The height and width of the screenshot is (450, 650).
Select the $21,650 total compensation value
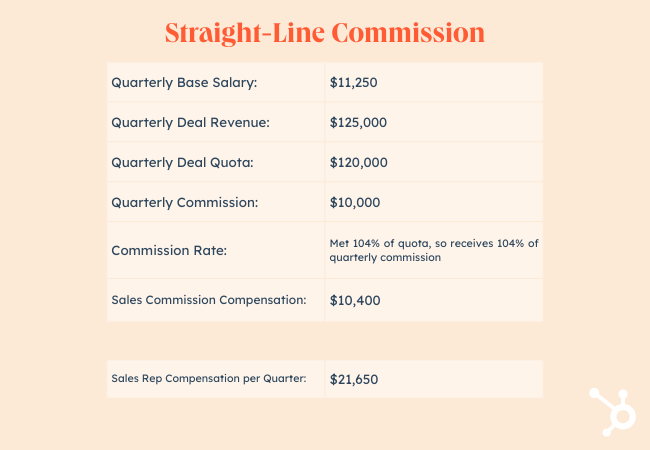[353, 380]
